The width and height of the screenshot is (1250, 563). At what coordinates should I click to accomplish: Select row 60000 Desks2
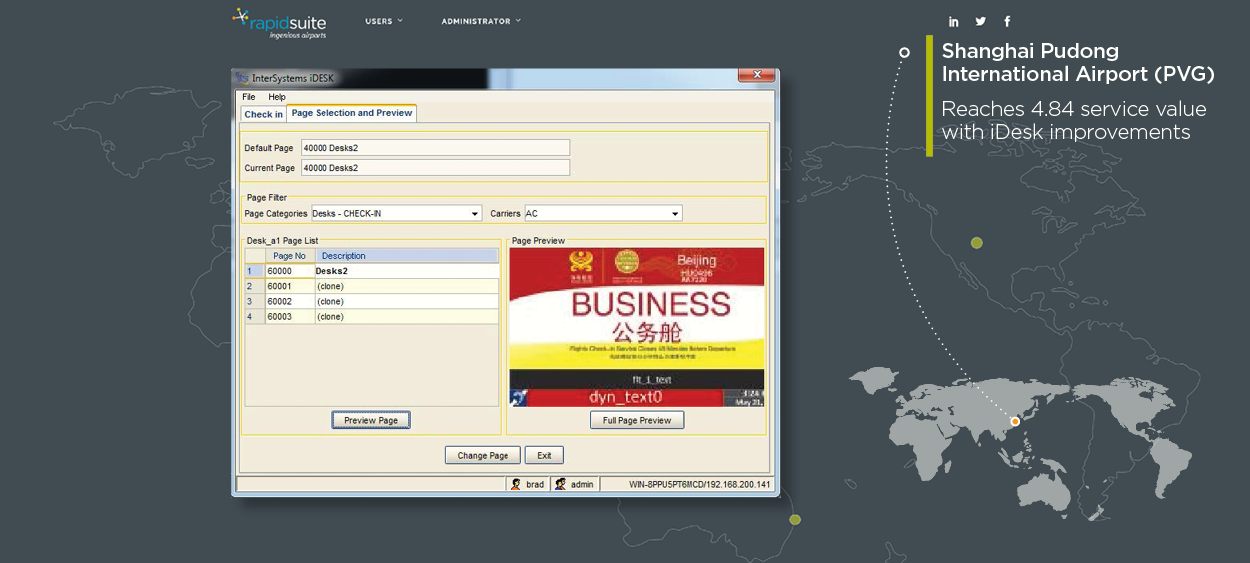coord(372,271)
